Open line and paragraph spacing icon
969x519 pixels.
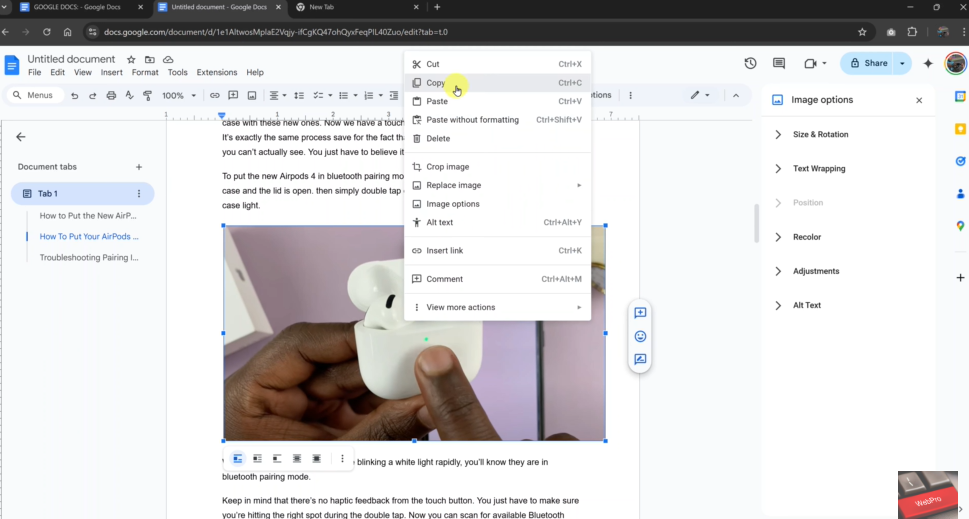point(299,96)
